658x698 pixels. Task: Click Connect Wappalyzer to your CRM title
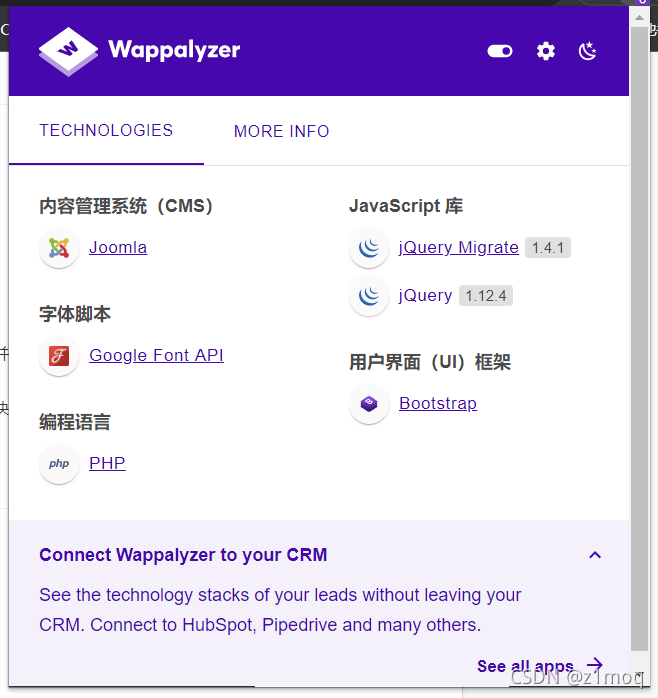pyautogui.click(x=183, y=555)
